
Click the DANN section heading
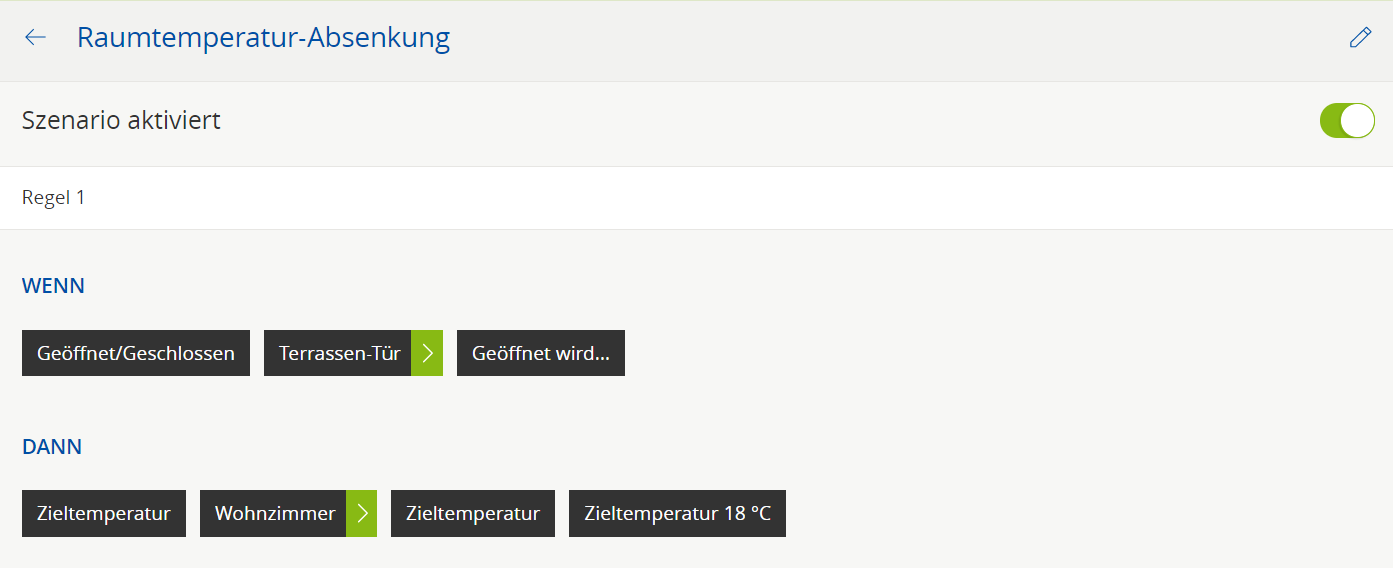pos(52,447)
